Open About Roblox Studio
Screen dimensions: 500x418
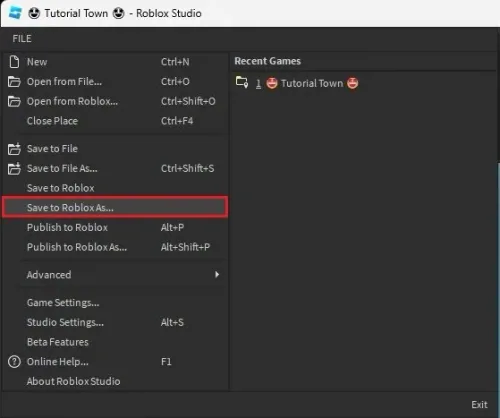(115, 381)
